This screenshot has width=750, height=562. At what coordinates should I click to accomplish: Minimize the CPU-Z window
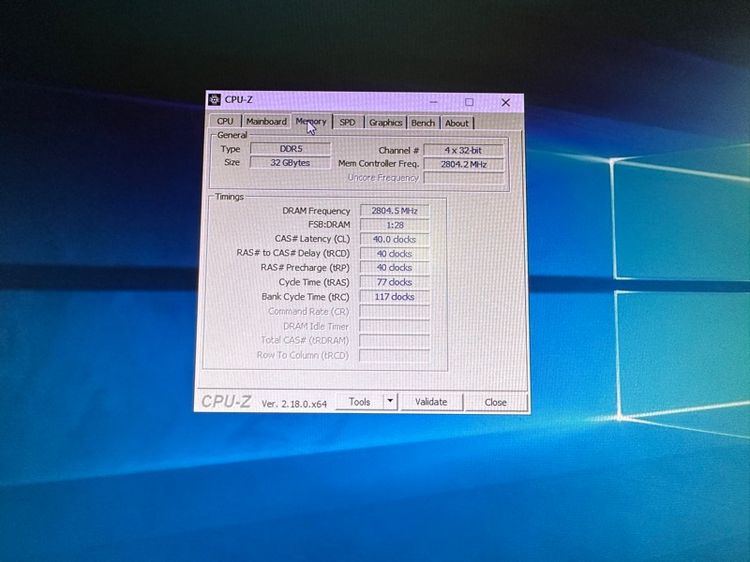[433, 102]
